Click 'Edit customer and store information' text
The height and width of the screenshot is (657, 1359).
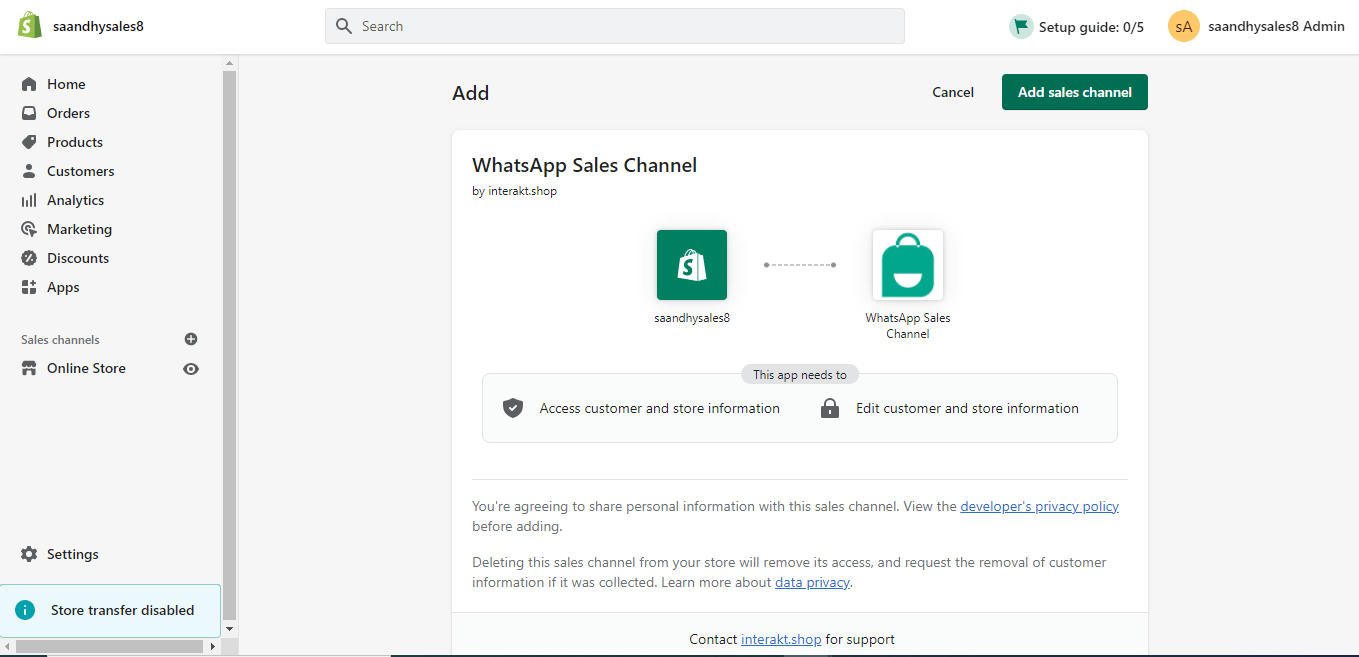[967, 408]
